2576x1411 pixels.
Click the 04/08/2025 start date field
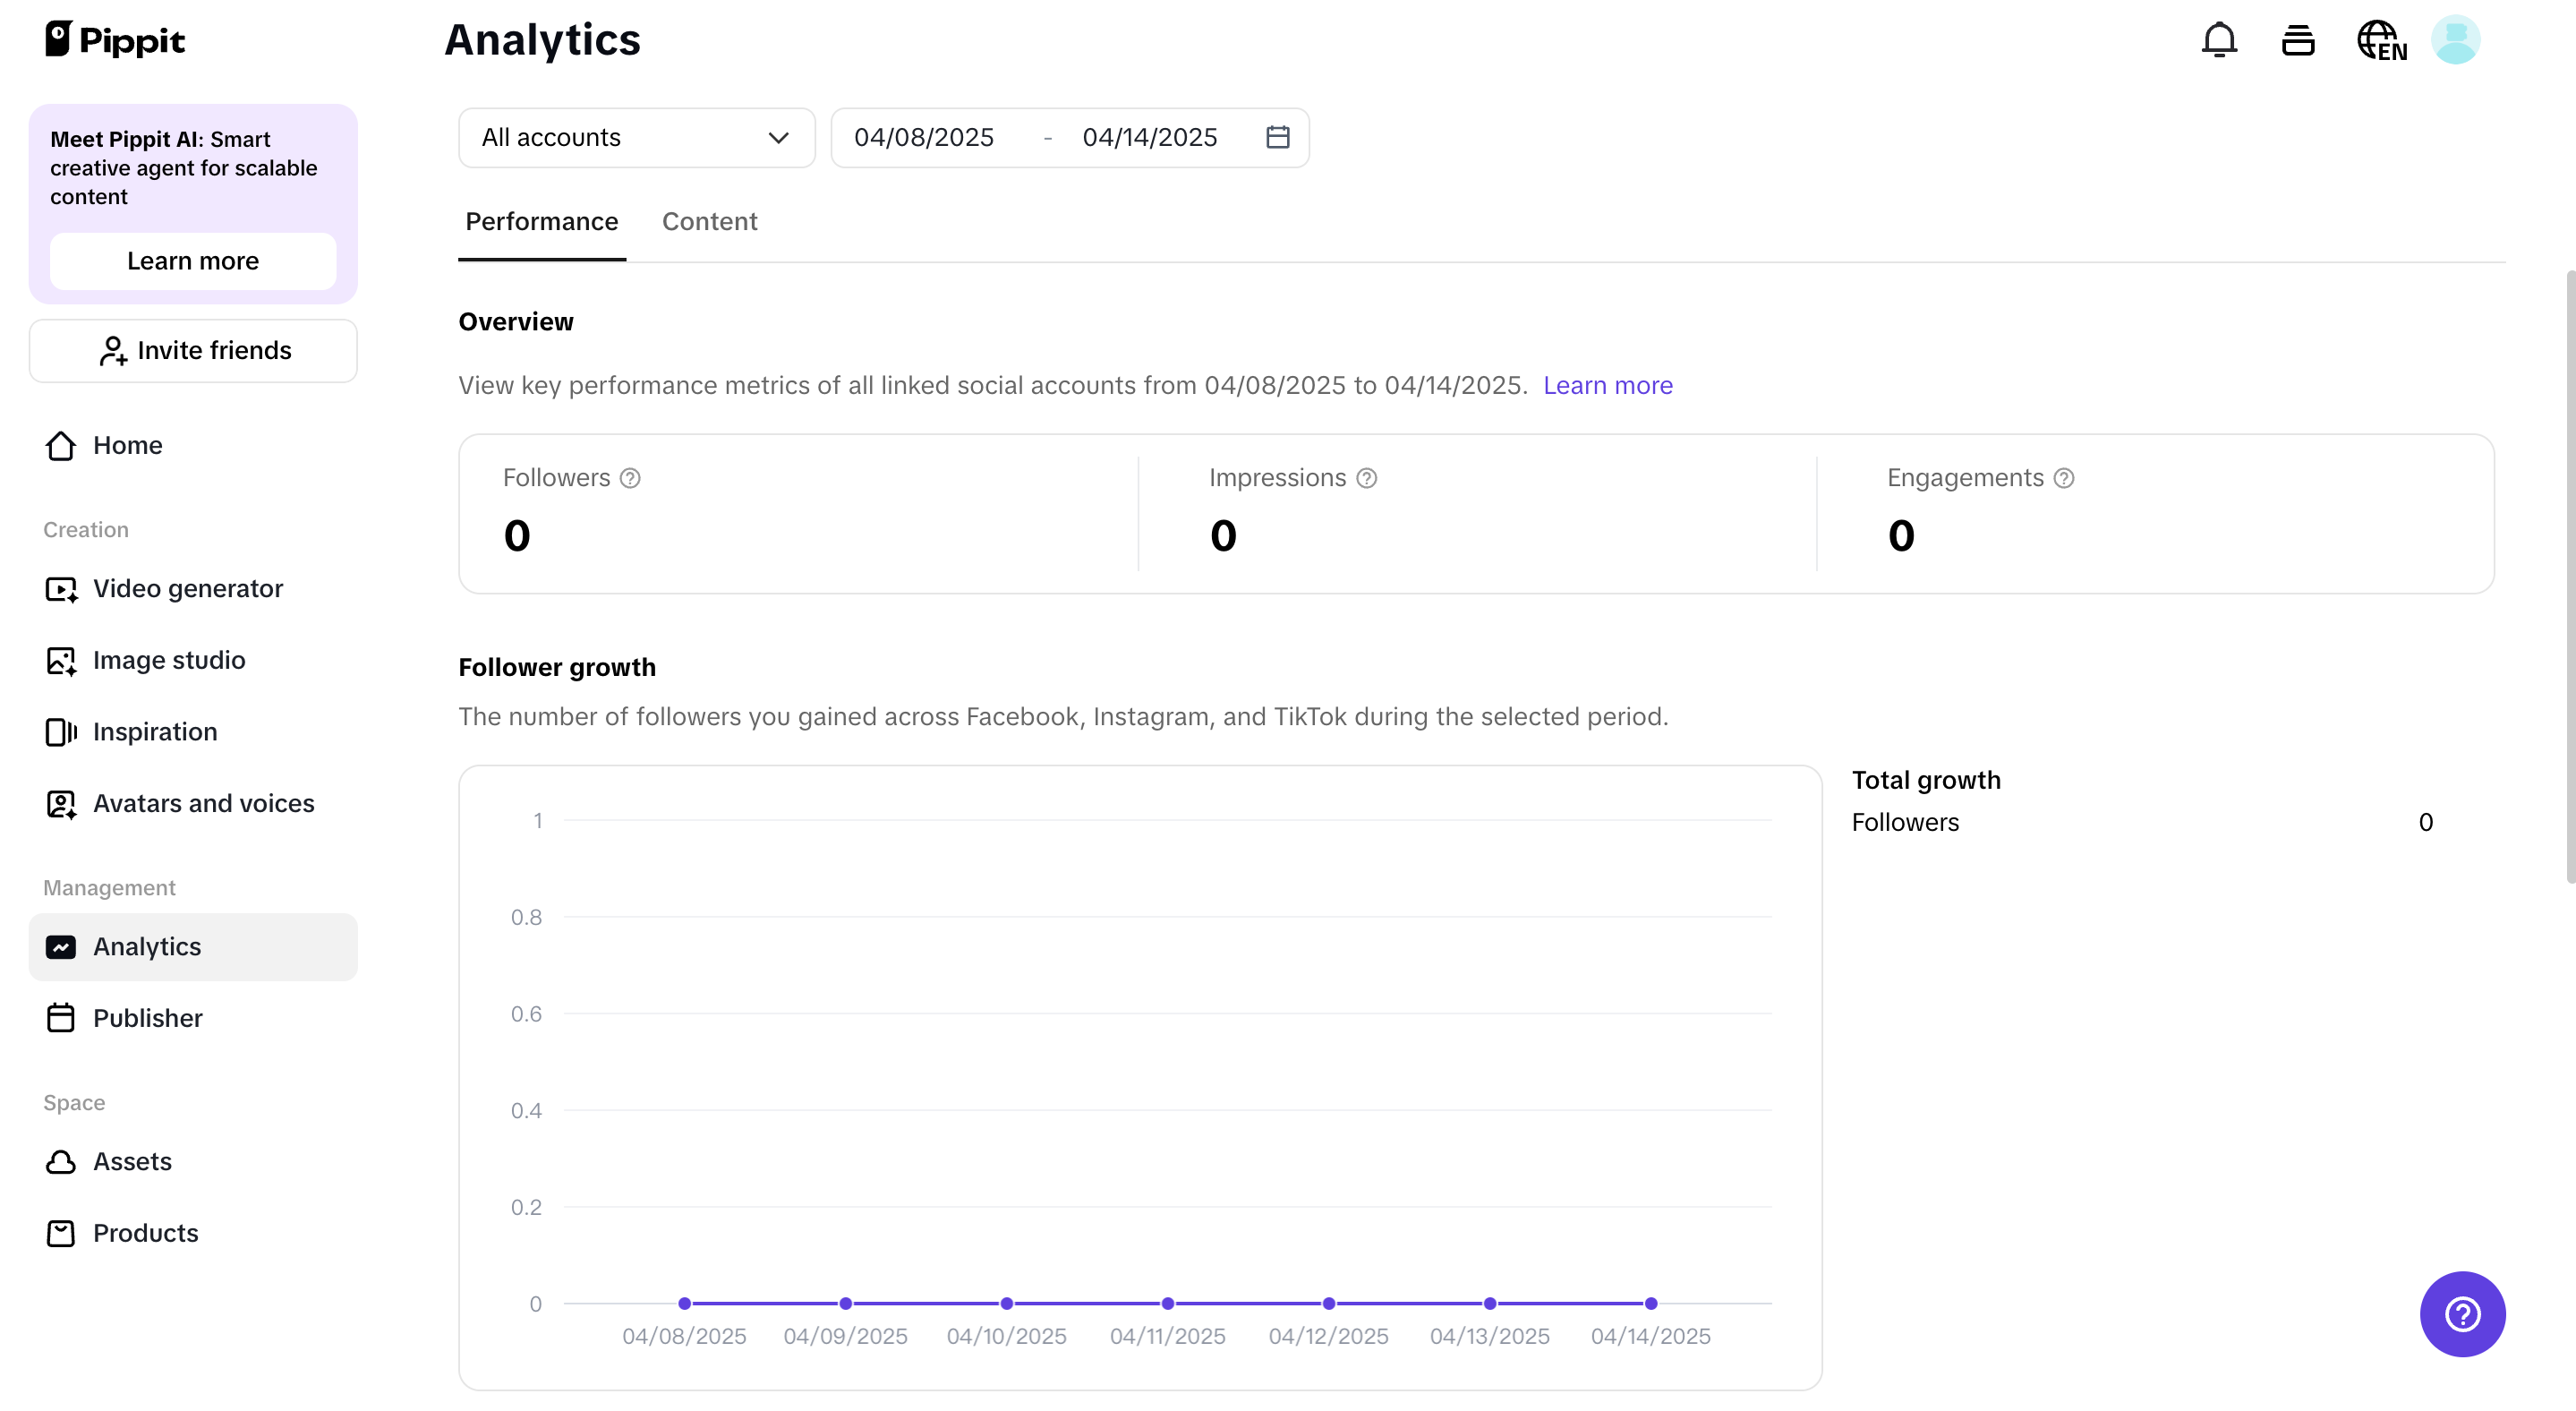(x=924, y=137)
